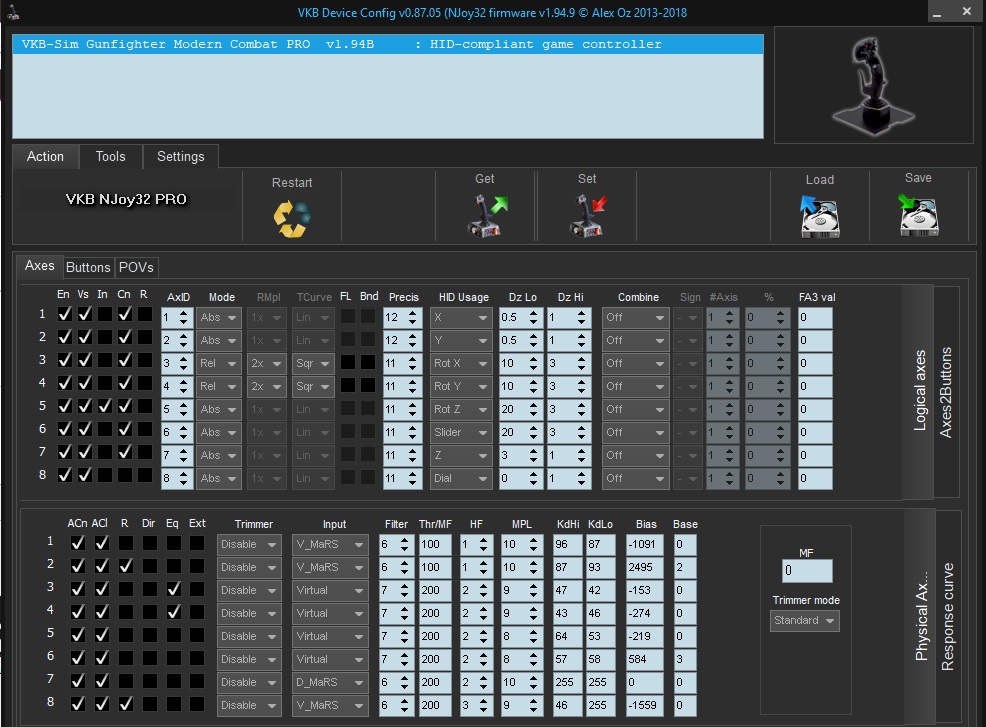Toggle Cn checkbox for logical axis 8
The width and height of the screenshot is (986, 727).
tap(125, 475)
